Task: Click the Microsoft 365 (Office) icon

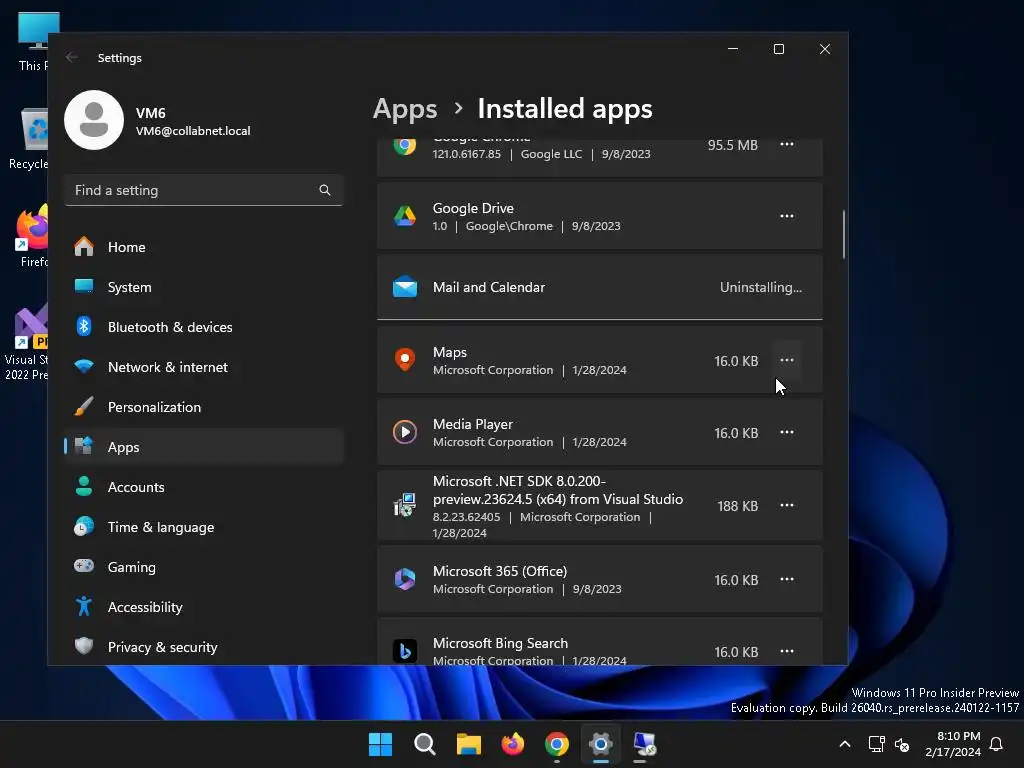Action: pyautogui.click(x=405, y=579)
